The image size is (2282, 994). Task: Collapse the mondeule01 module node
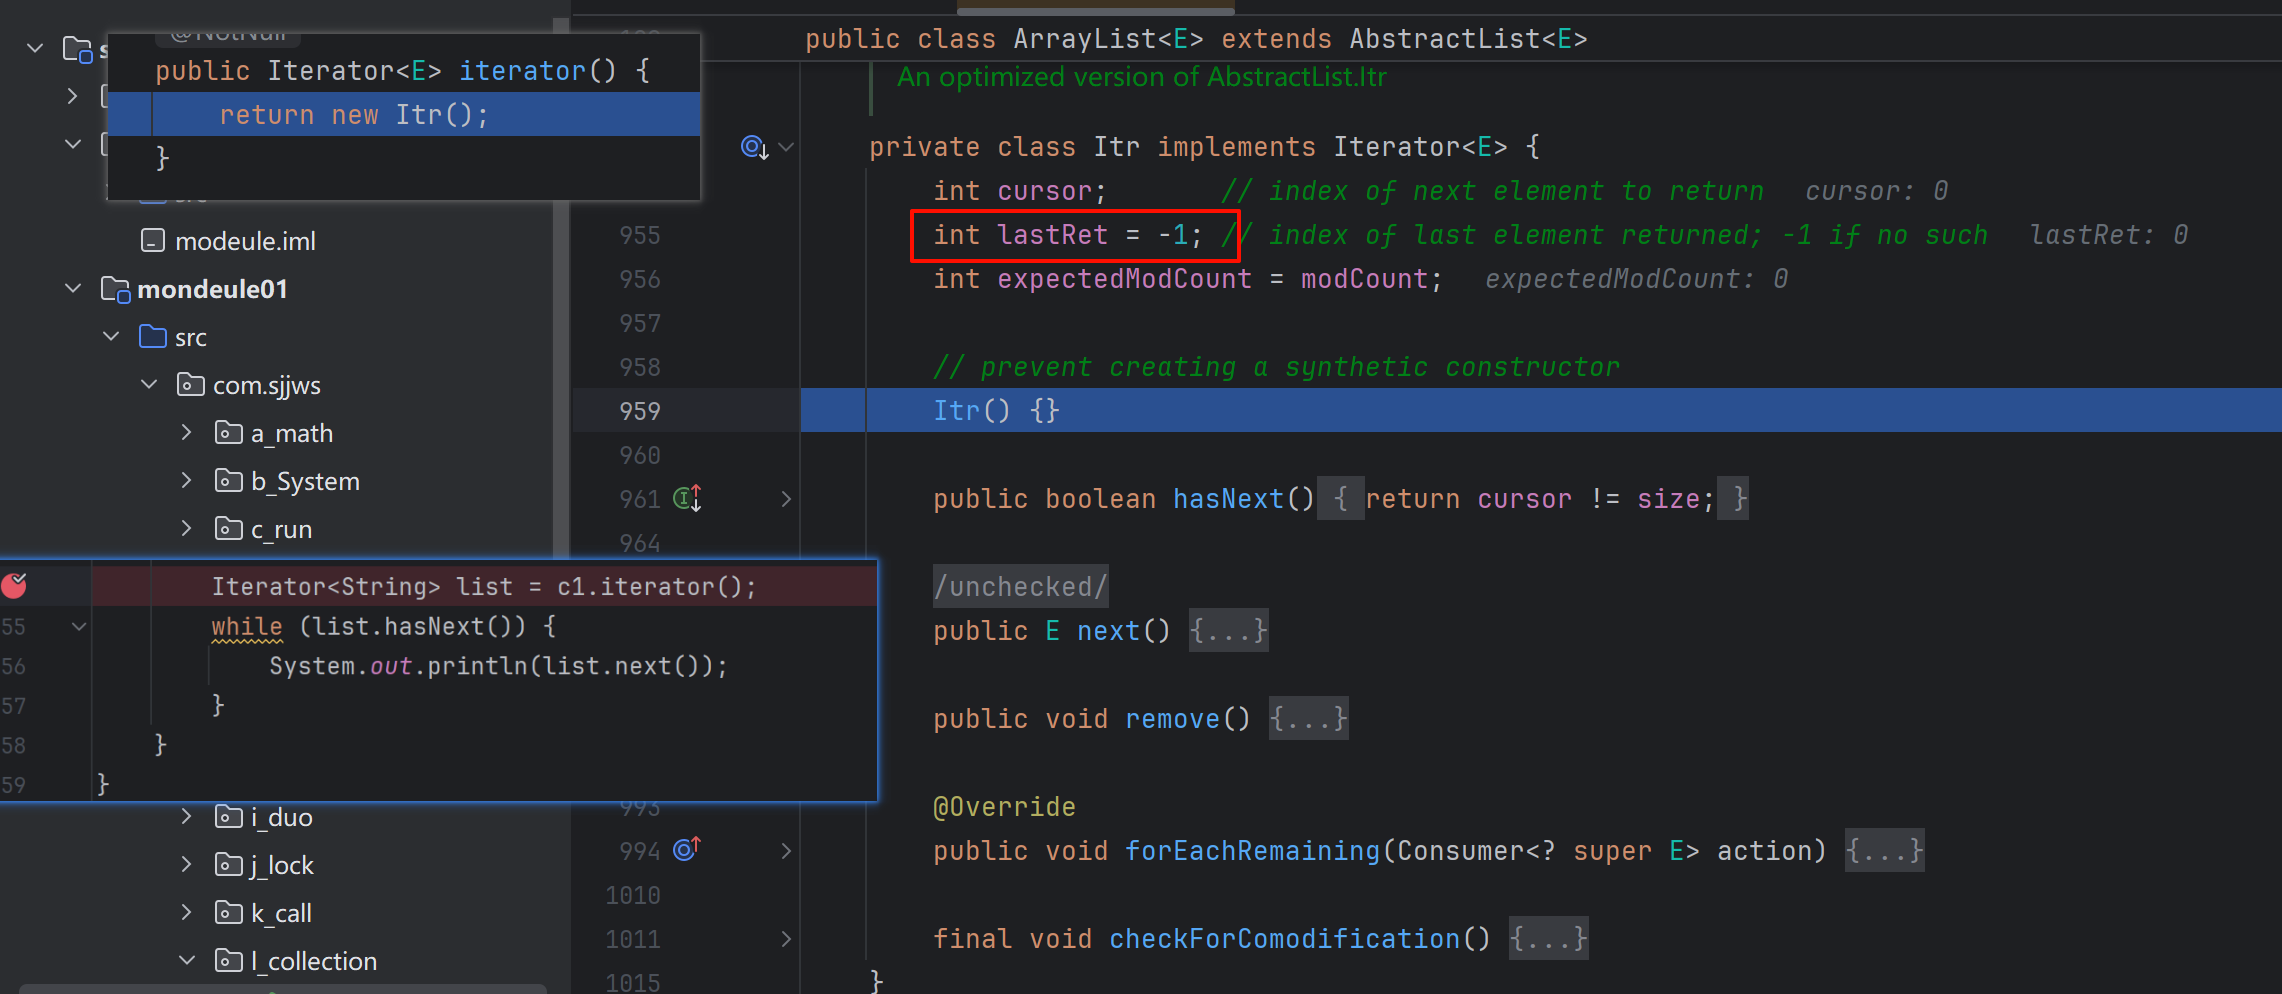point(73,289)
